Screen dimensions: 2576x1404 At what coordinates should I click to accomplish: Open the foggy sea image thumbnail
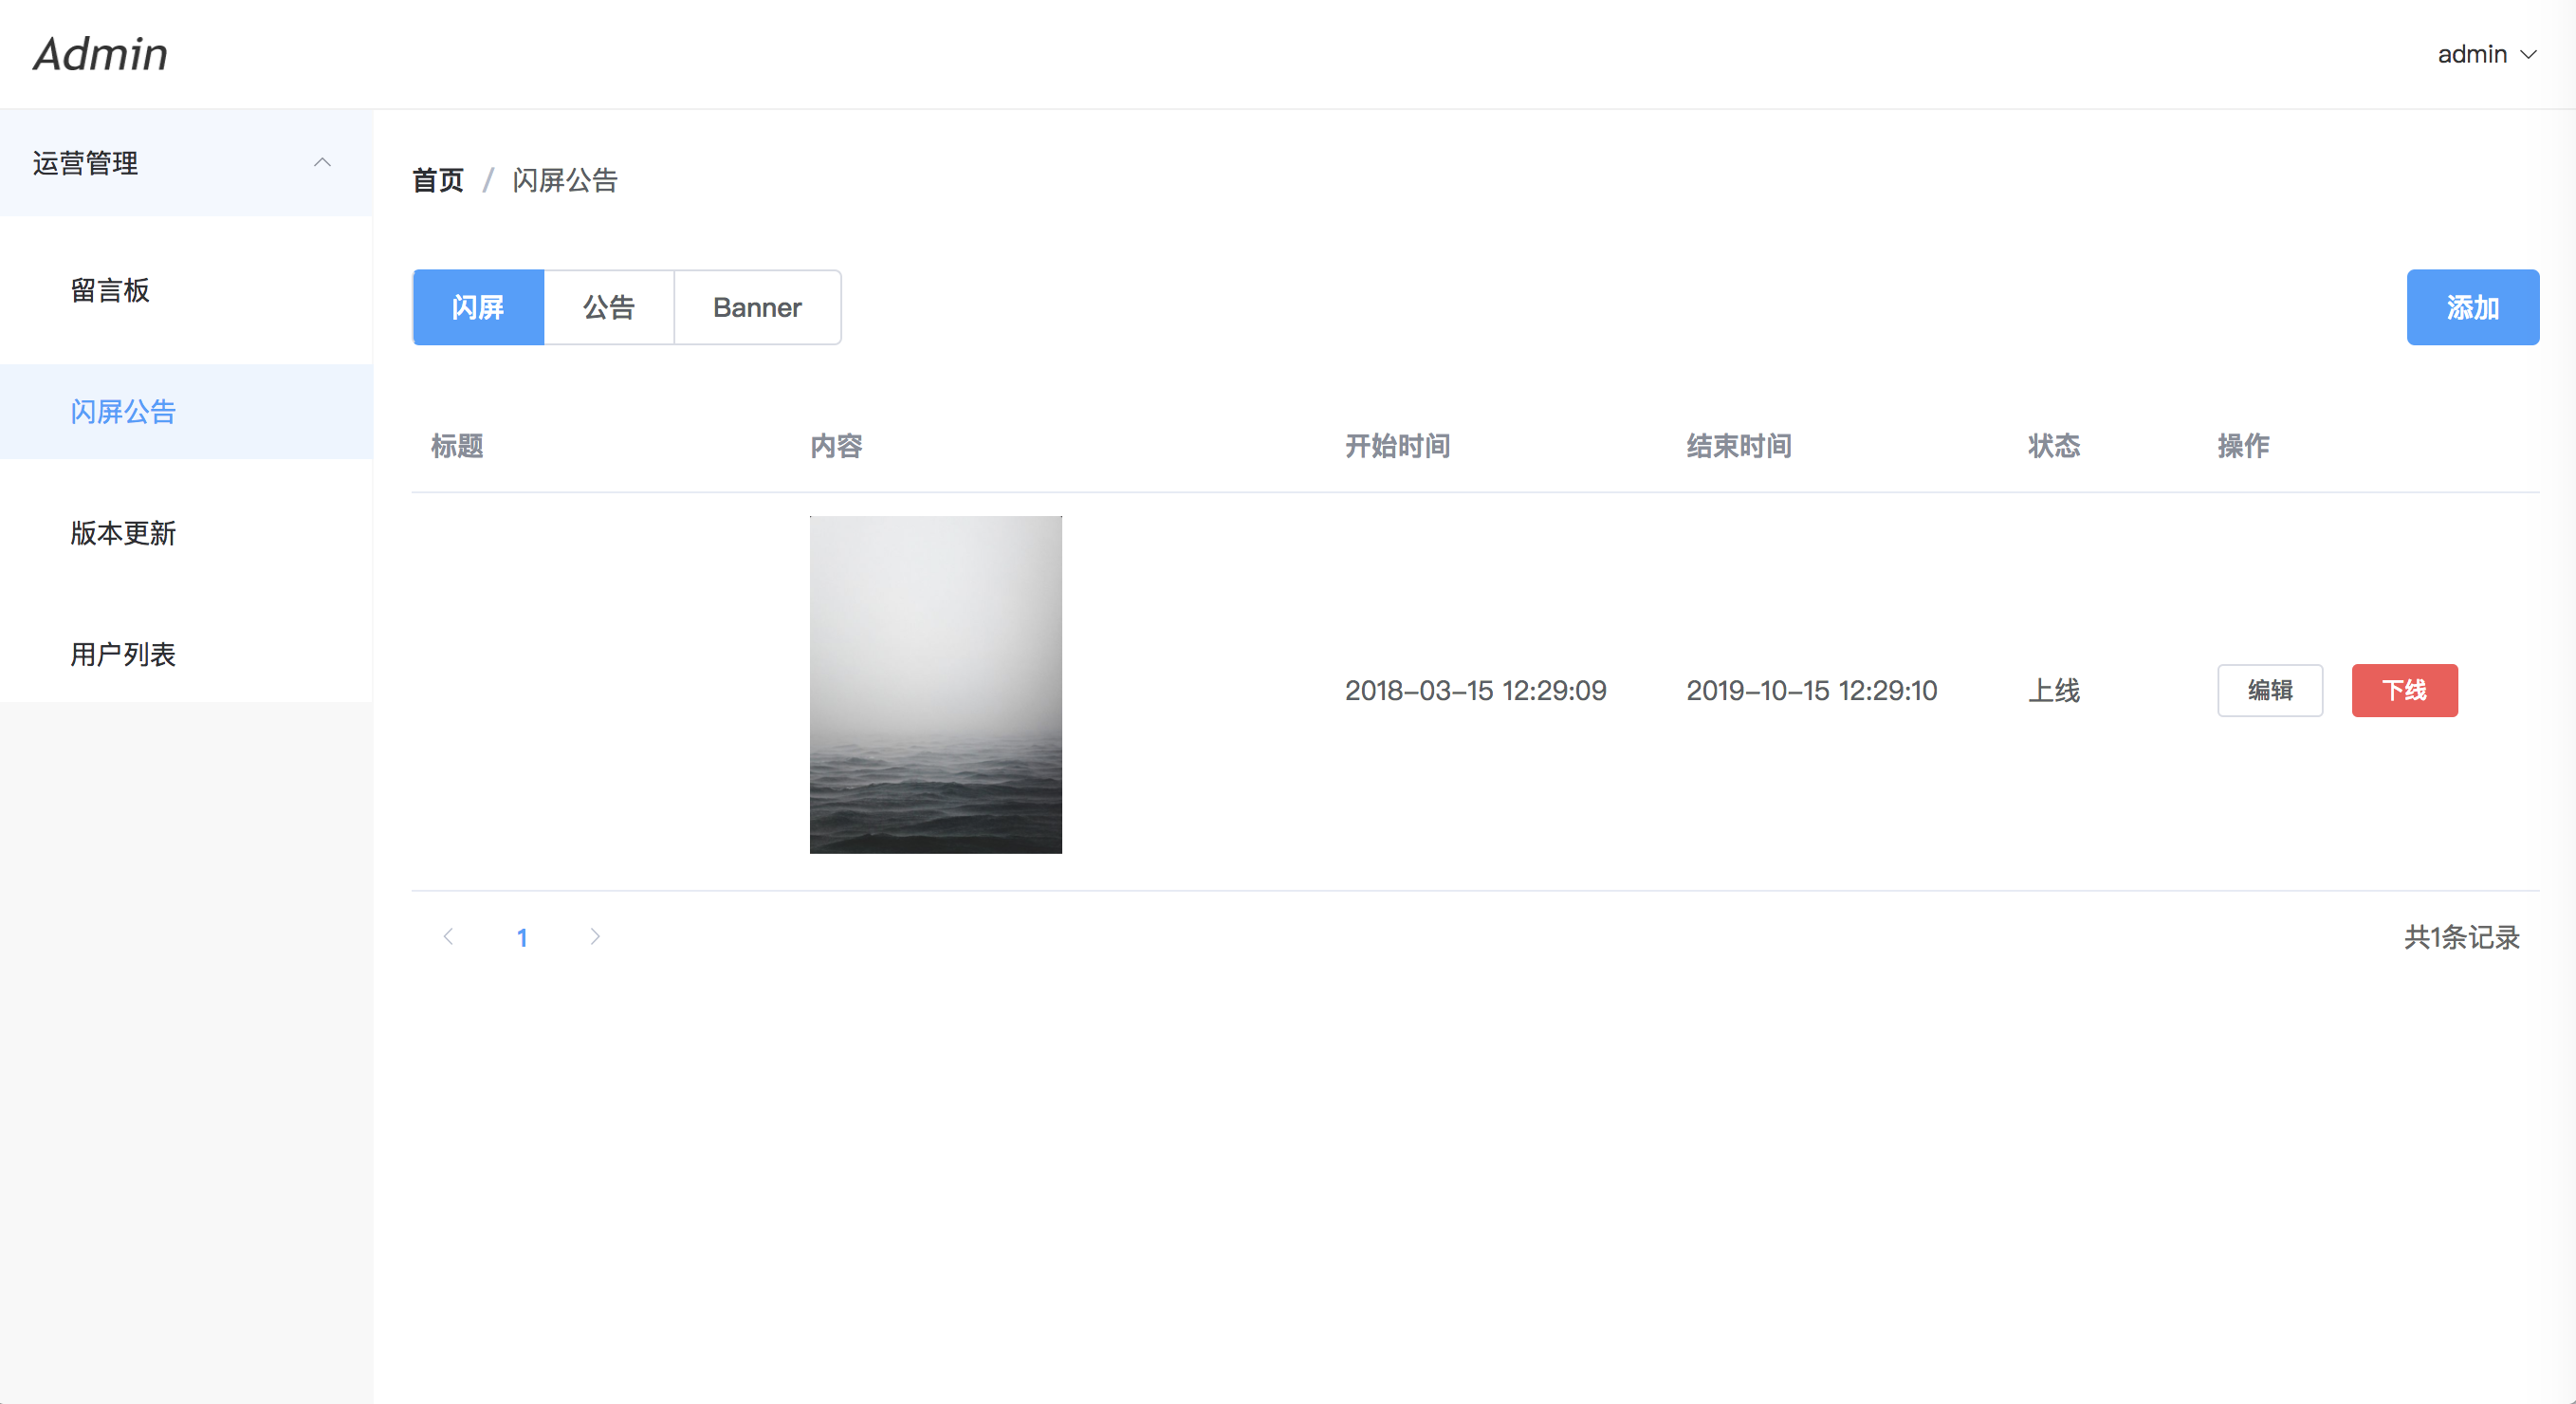click(935, 685)
